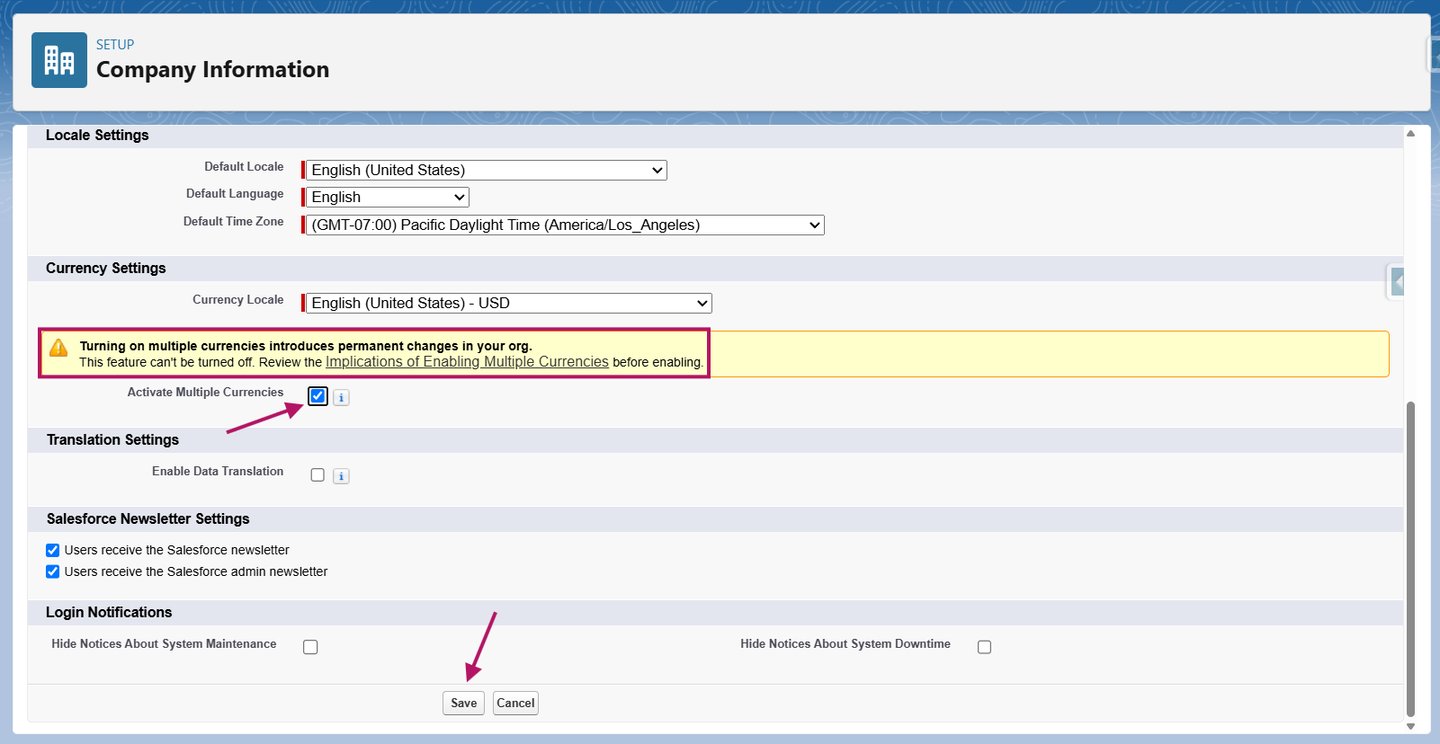
Task: Open the Default Locale dropdown
Action: point(486,170)
